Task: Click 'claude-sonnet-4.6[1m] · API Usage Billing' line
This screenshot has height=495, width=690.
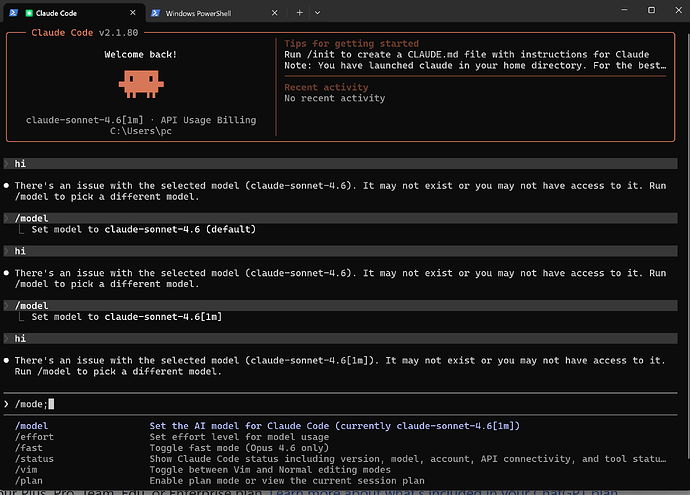Action: pyautogui.click(x=141, y=120)
